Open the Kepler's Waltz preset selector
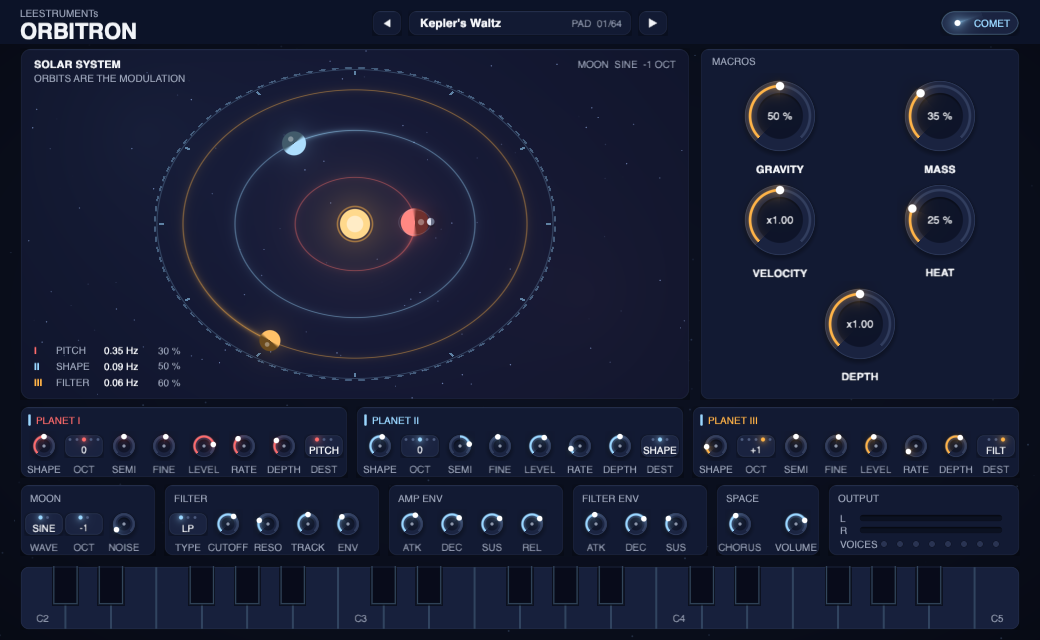 click(520, 23)
